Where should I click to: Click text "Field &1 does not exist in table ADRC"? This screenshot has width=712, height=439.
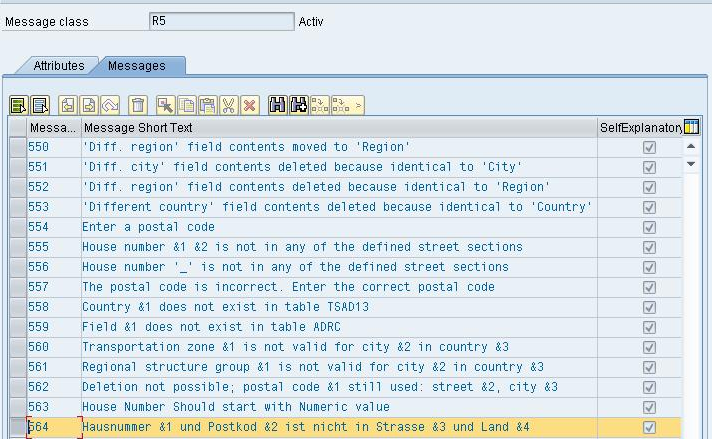pos(211,327)
